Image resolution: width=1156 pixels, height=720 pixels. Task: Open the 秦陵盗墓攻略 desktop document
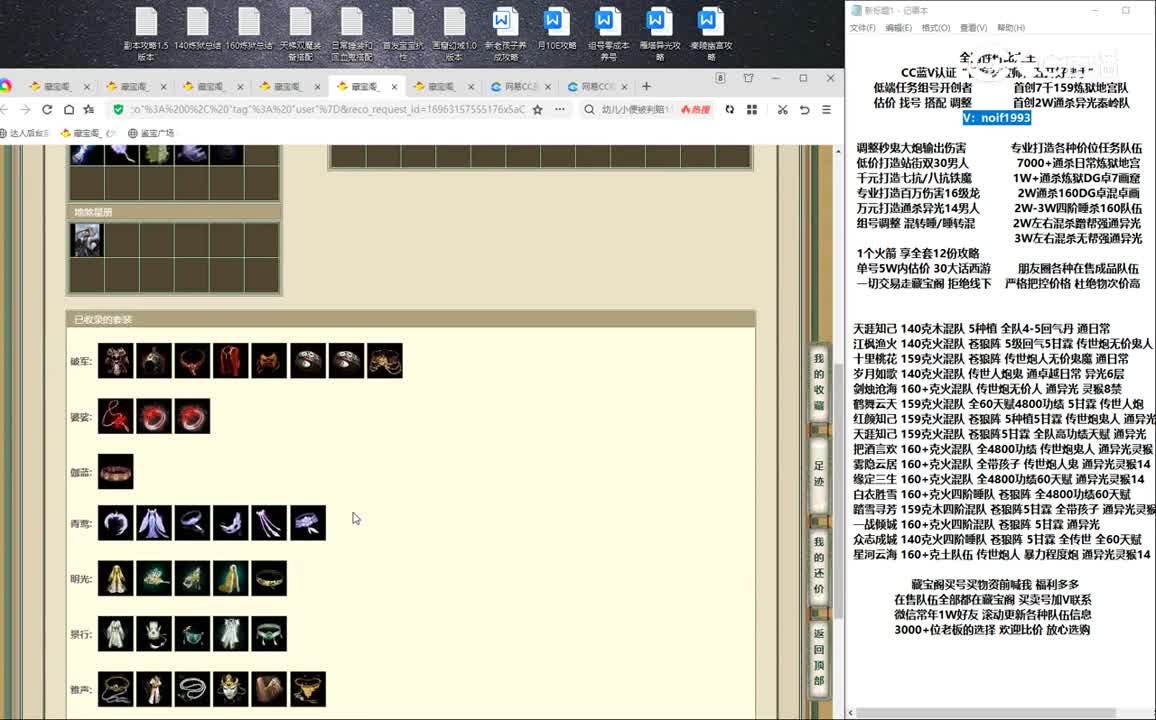coord(711,34)
